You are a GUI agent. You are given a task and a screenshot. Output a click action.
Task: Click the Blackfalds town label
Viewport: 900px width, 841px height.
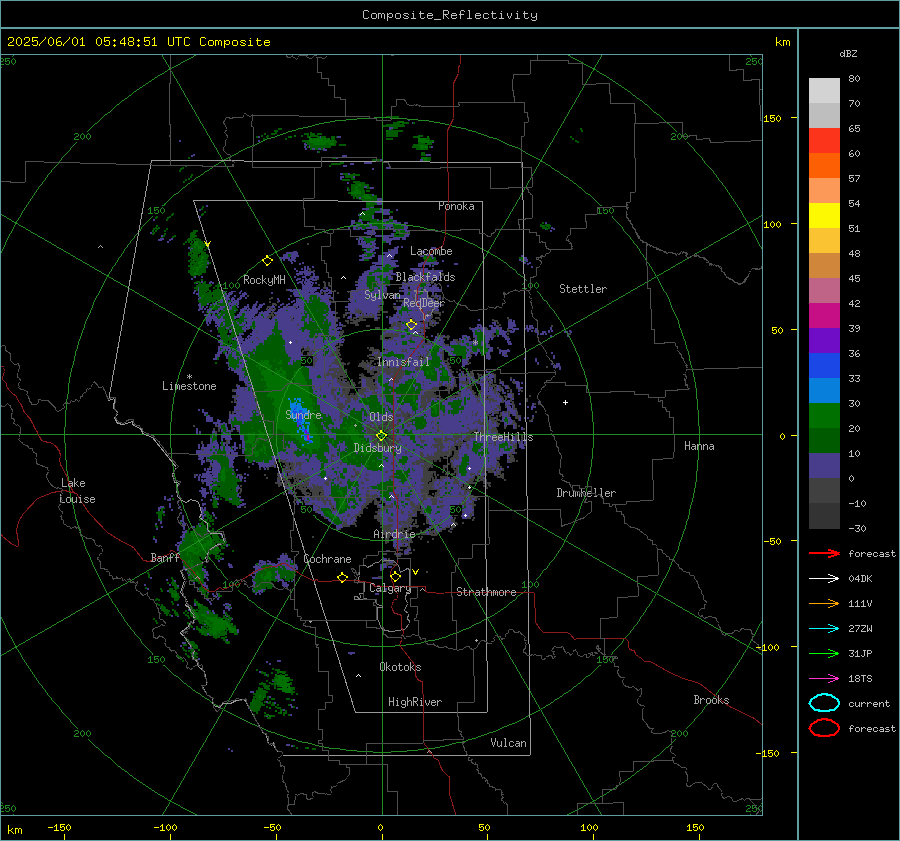[x=425, y=277]
